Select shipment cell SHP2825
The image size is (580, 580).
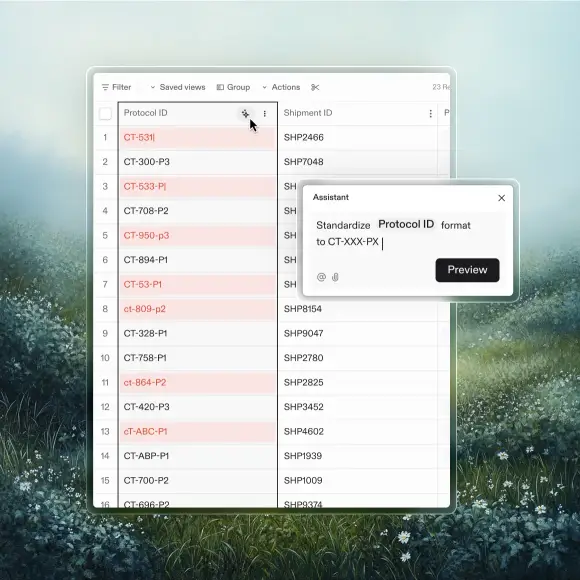pyautogui.click(x=357, y=382)
